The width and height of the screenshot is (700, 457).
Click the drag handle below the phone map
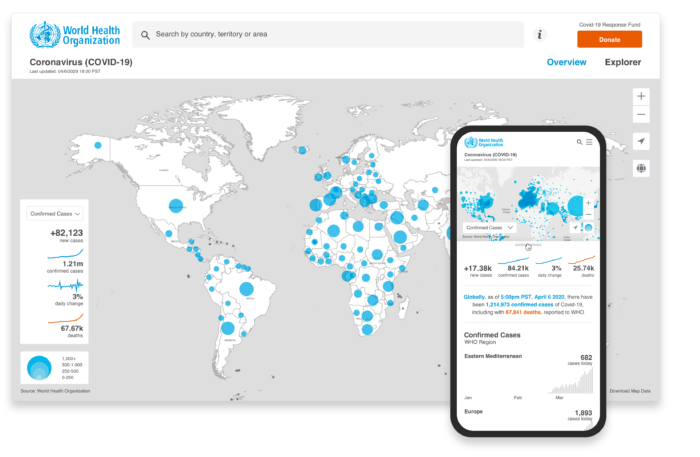click(528, 245)
